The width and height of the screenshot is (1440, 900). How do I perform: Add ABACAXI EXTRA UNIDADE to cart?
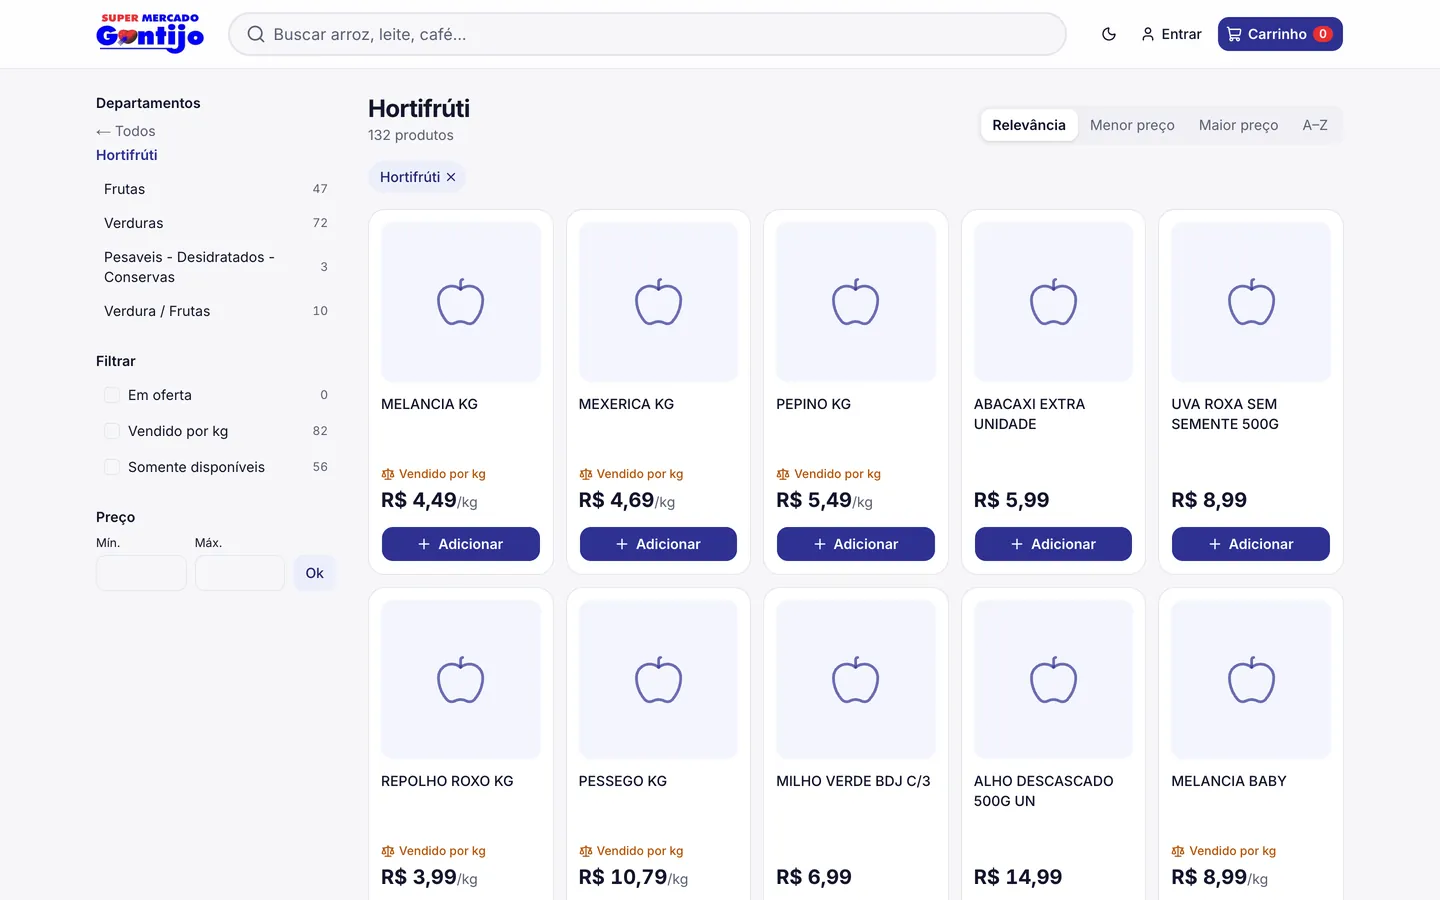pyautogui.click(x=1053, y=544)
